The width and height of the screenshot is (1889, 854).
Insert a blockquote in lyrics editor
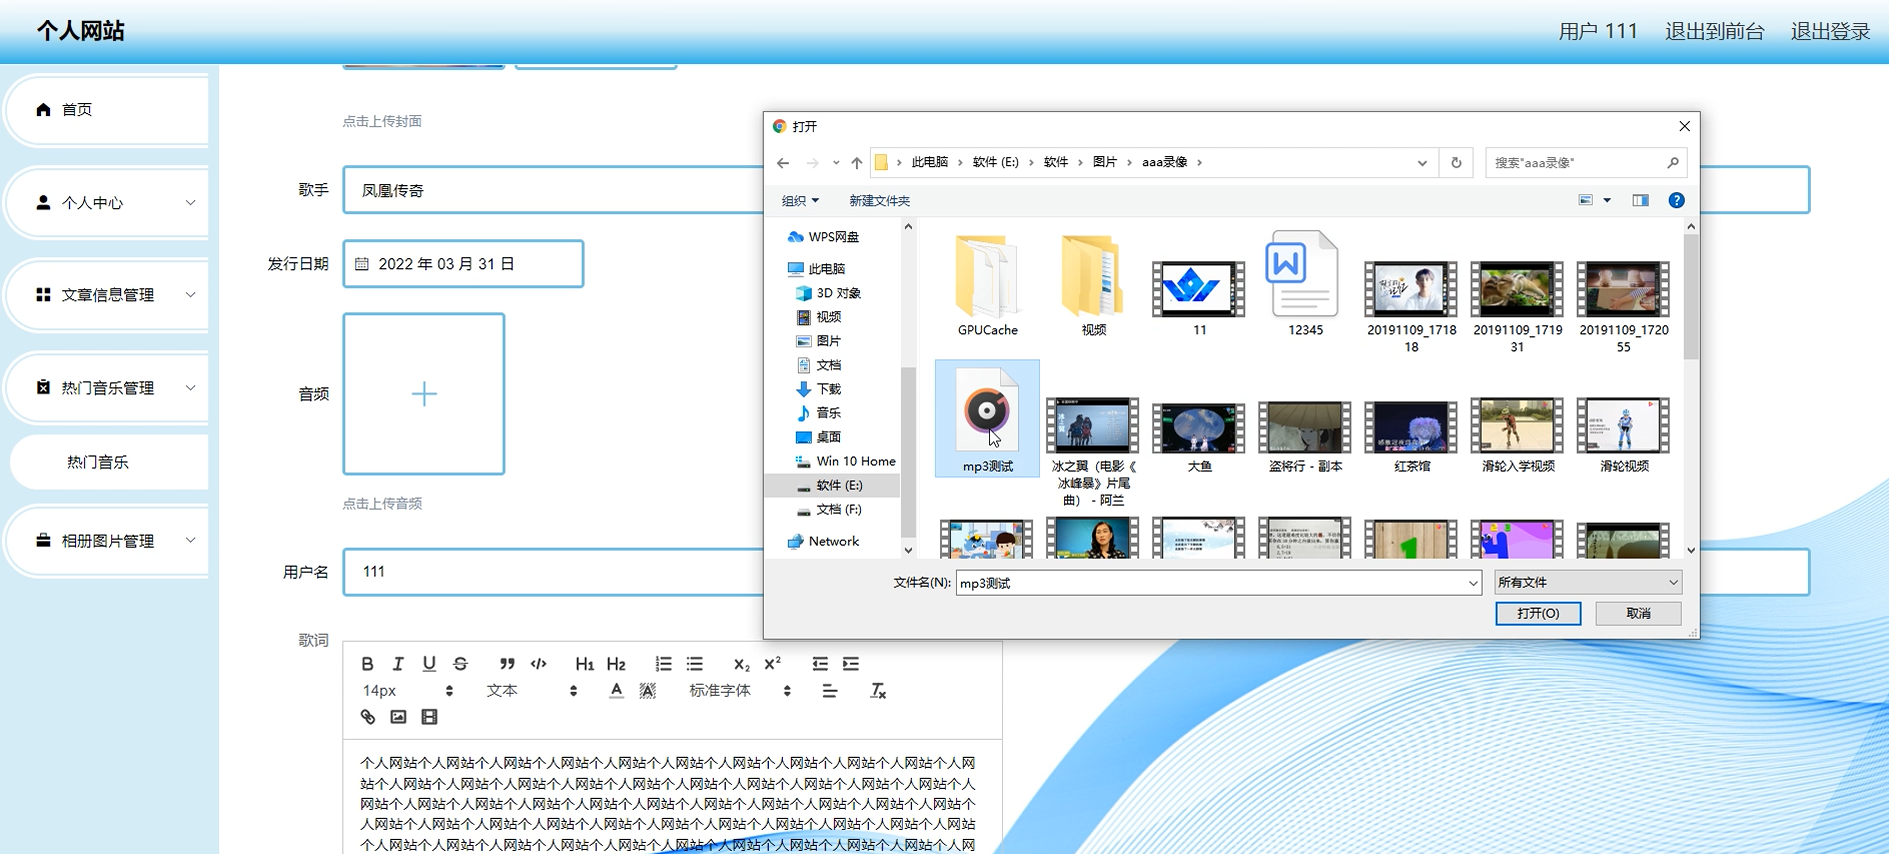[507, 664]
